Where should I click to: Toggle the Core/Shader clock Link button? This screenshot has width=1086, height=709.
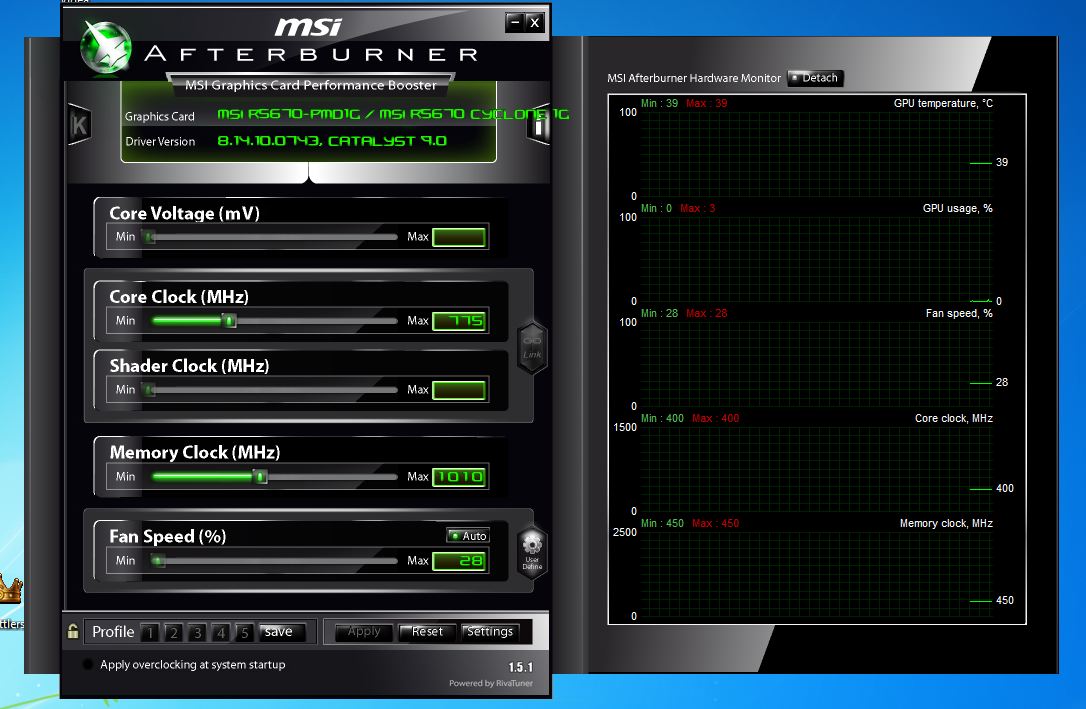pyautogui.click(x=533, y=348)
